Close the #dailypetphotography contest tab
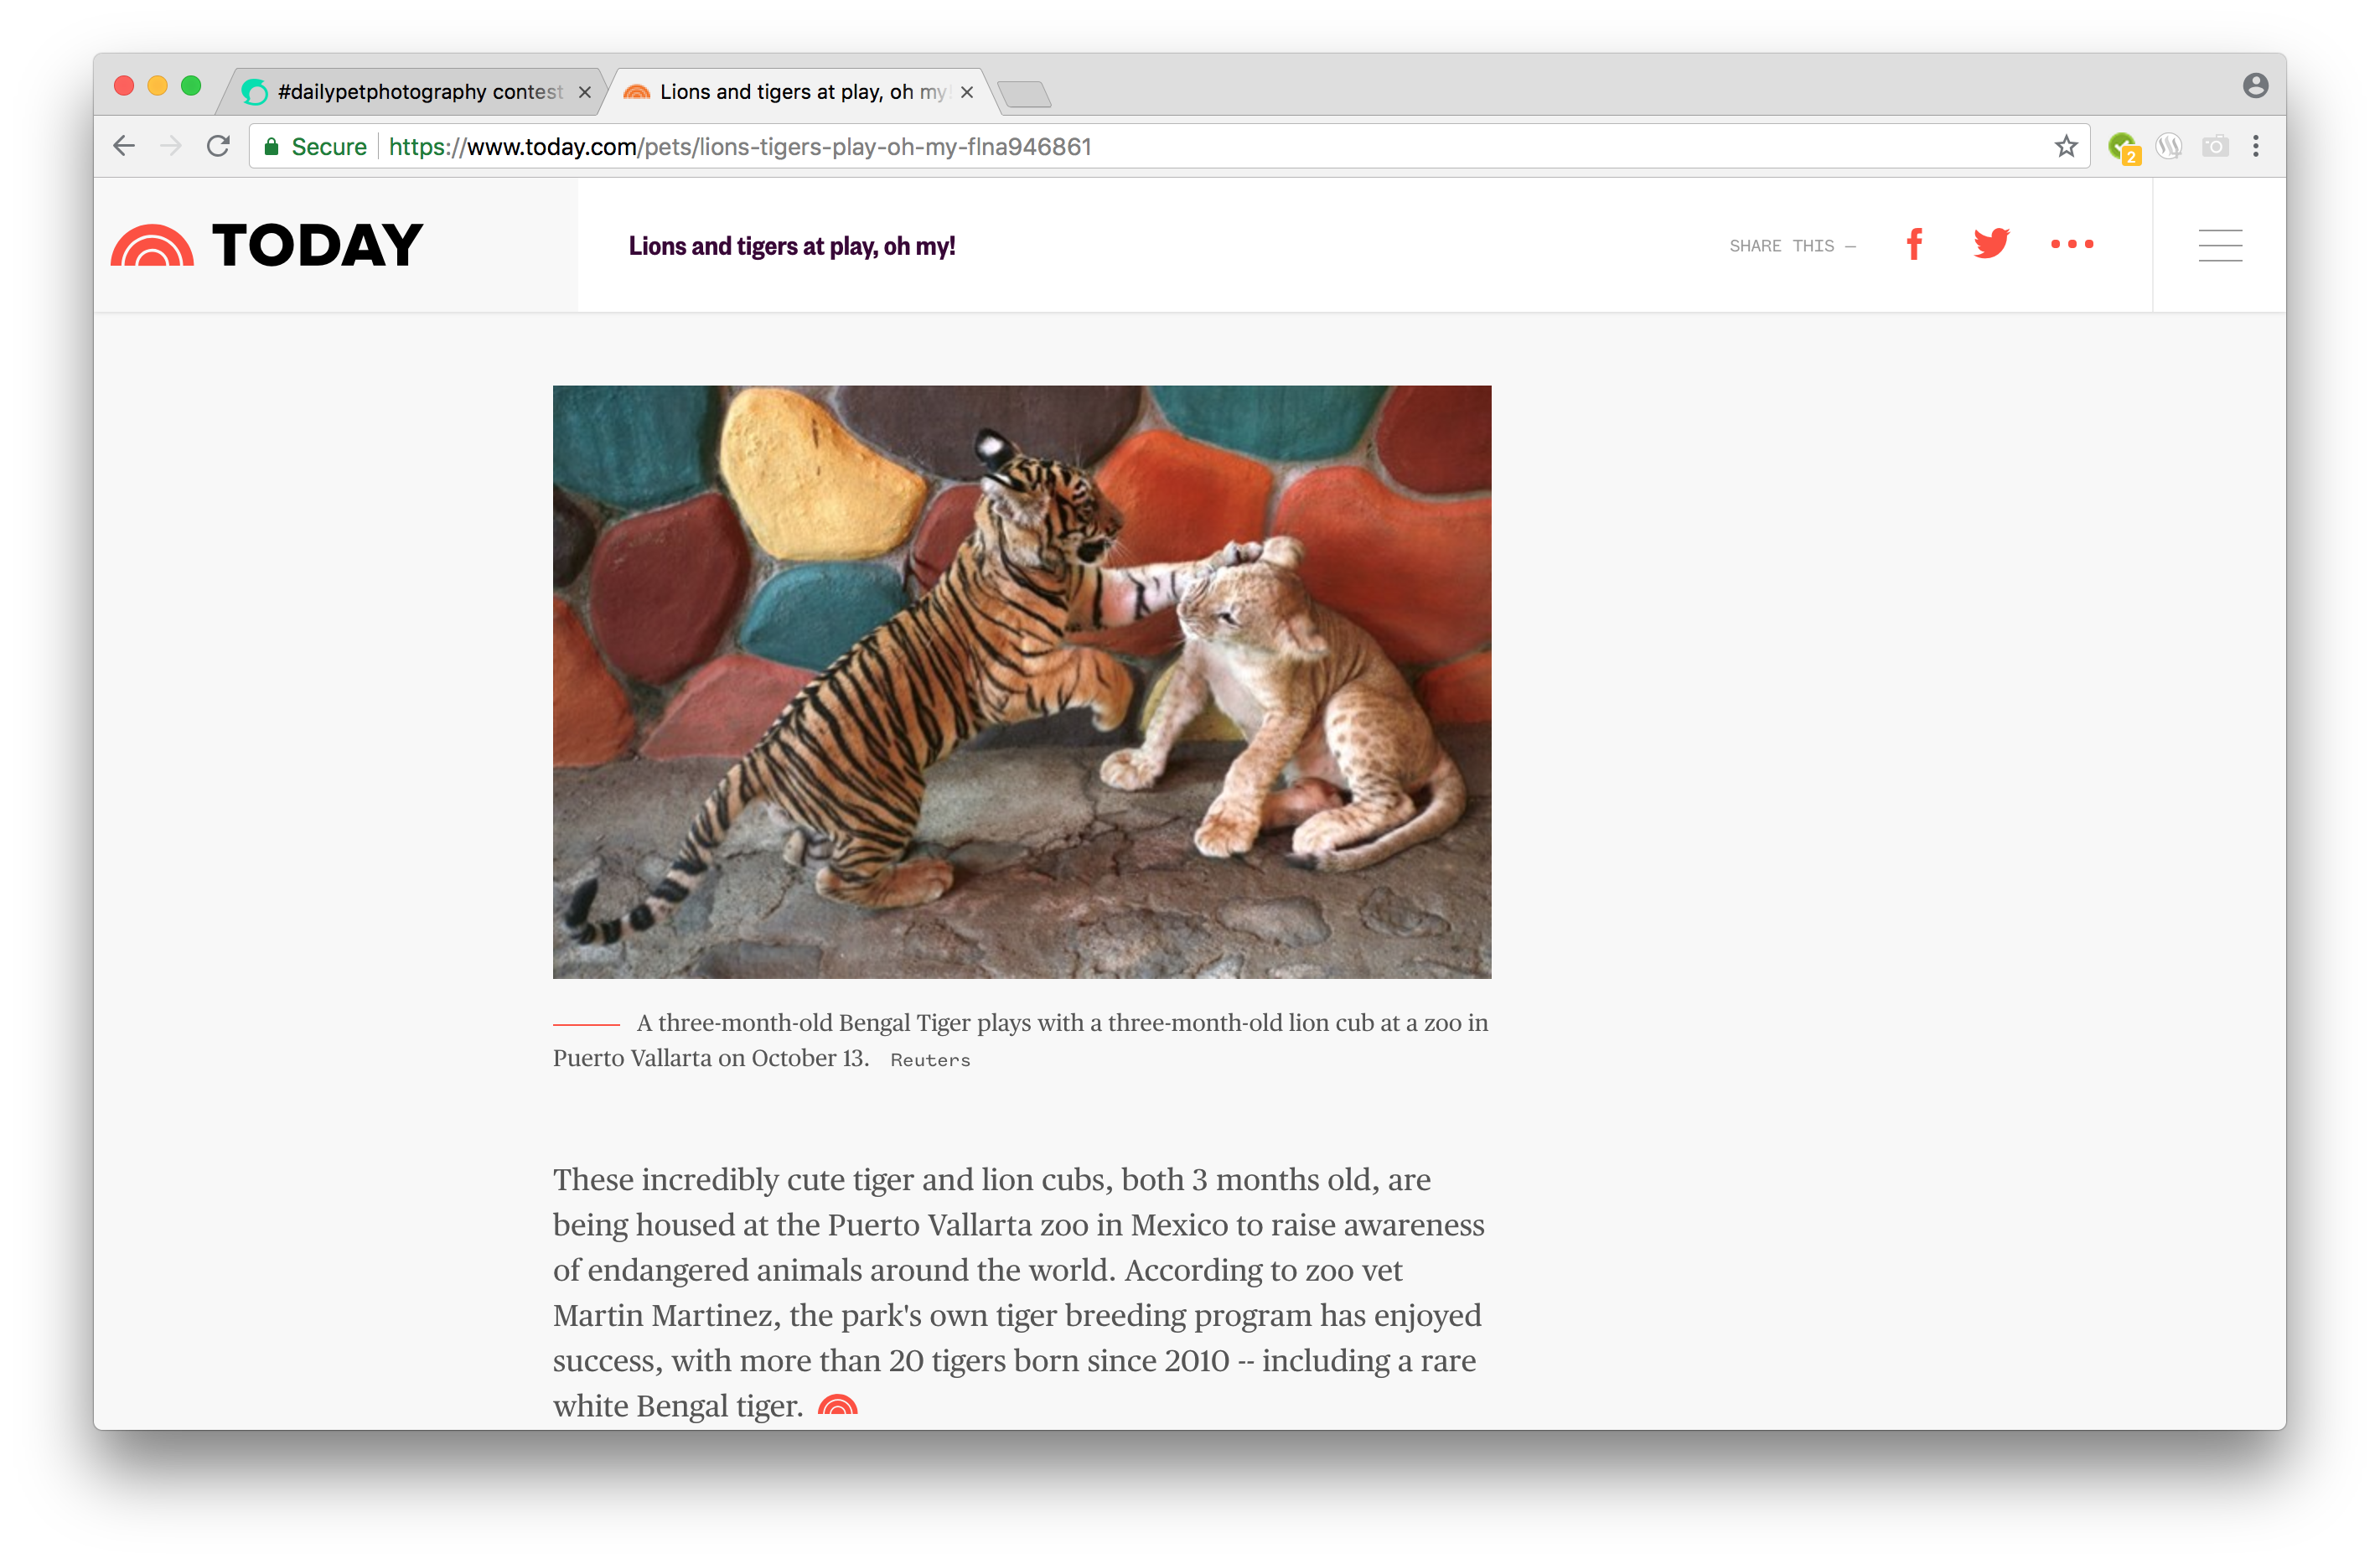The width and height of the screenshot is (2380, 1564). (x=585, y=91)
